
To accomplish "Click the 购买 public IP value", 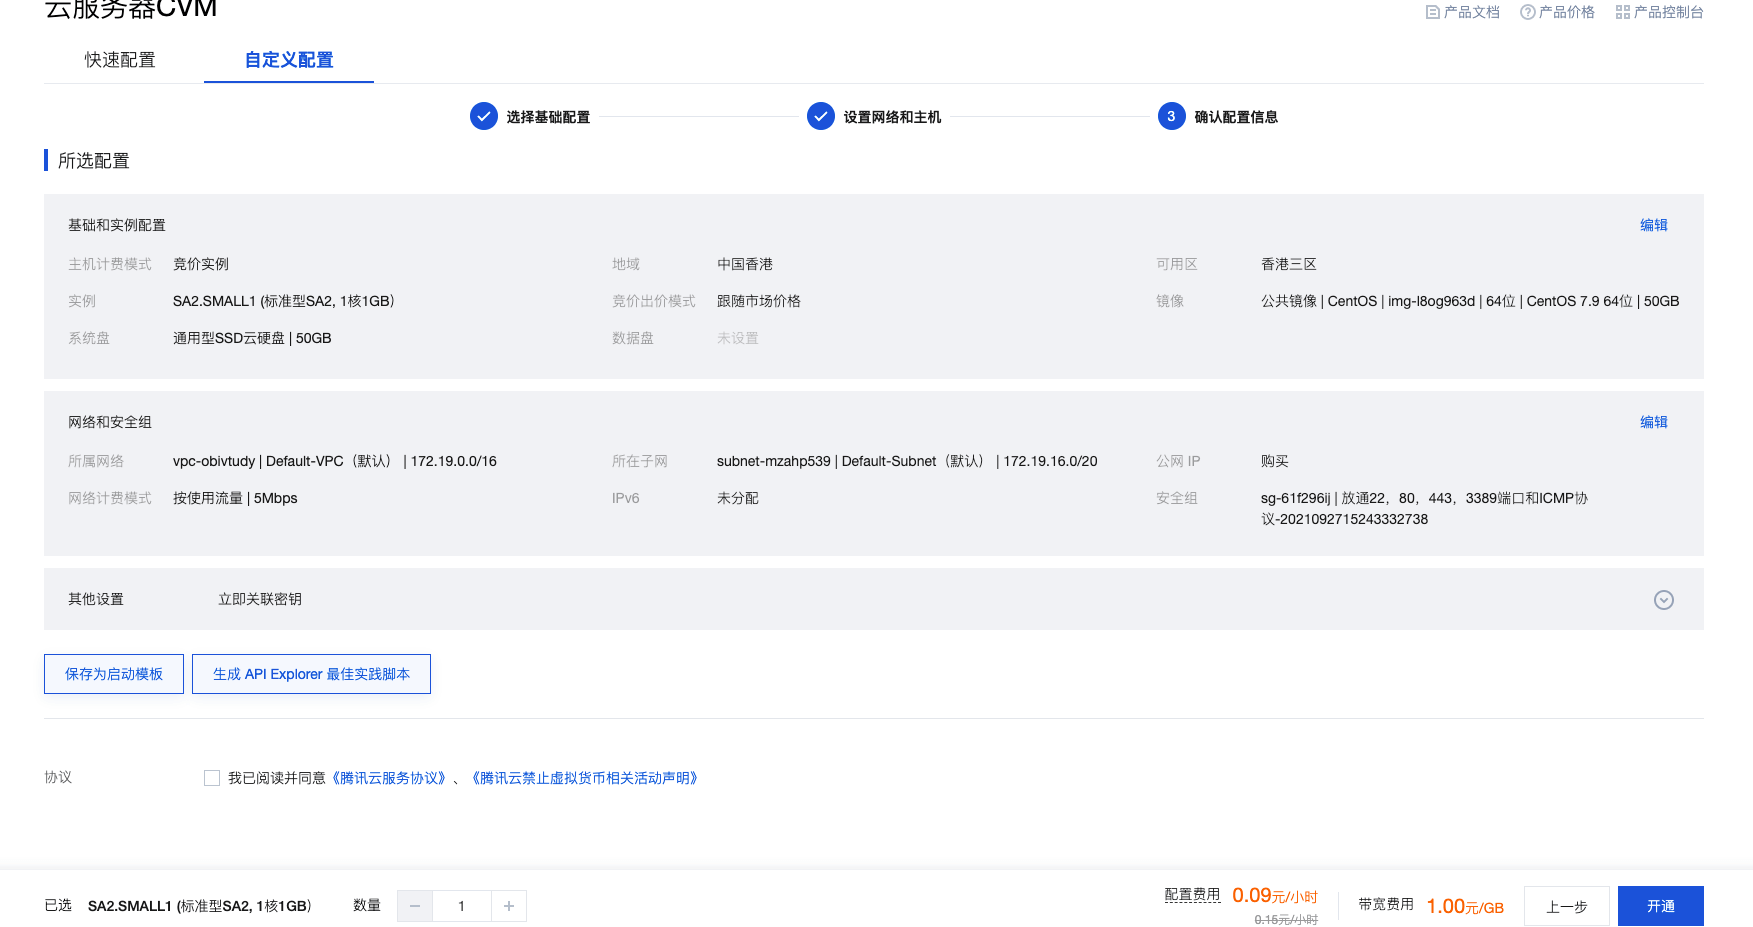I will click(x=1275, y=461).
